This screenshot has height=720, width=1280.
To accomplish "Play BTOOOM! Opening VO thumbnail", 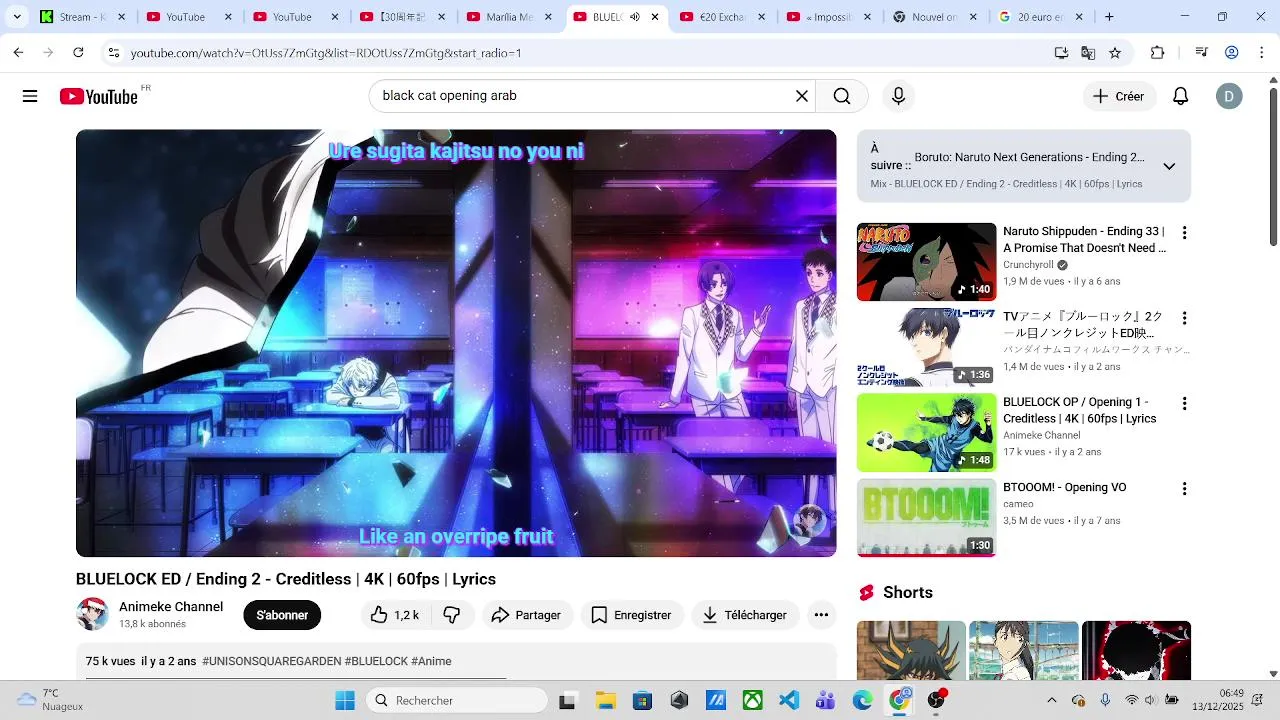I will [926, 518].
